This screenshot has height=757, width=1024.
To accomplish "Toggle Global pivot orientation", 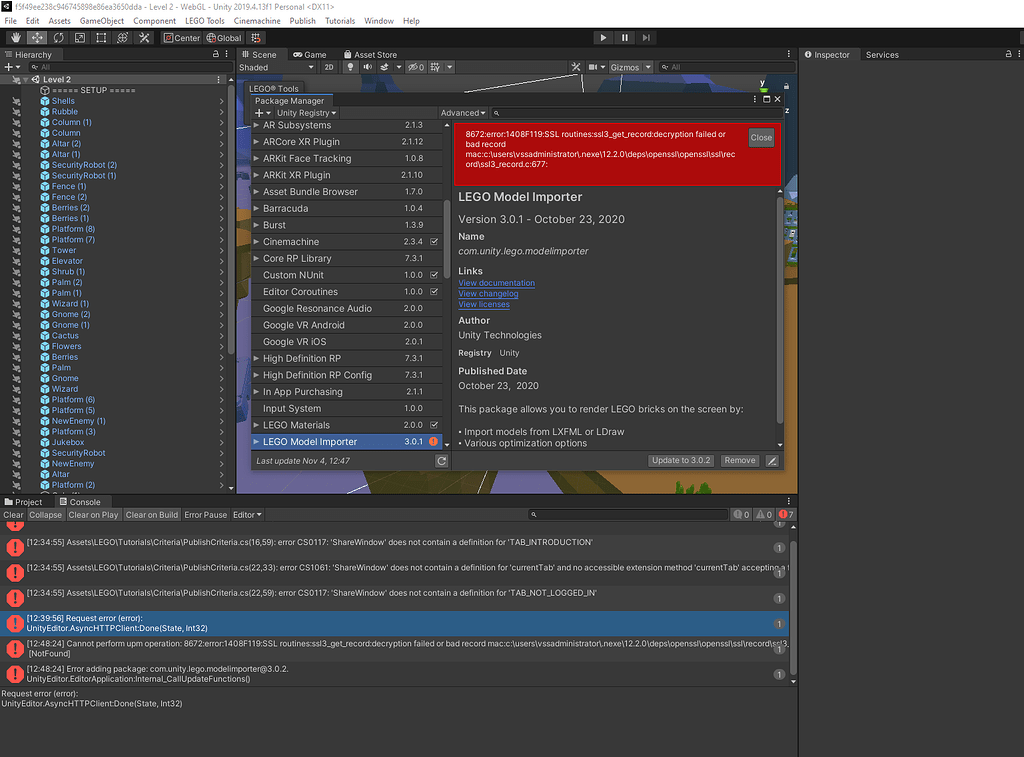I will click(x=224, y=38).
